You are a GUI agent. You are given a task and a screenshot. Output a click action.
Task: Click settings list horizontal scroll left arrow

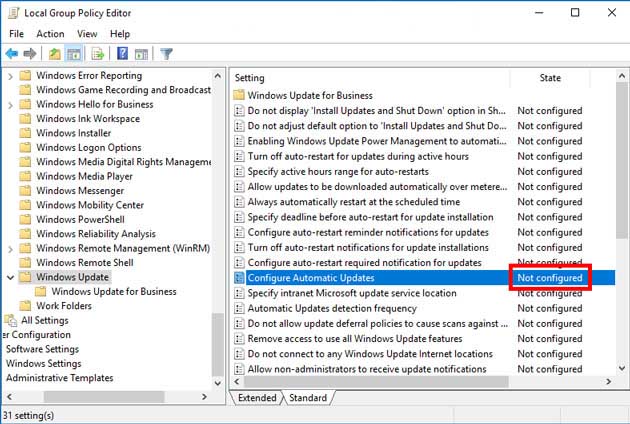[x=237, y=381]
